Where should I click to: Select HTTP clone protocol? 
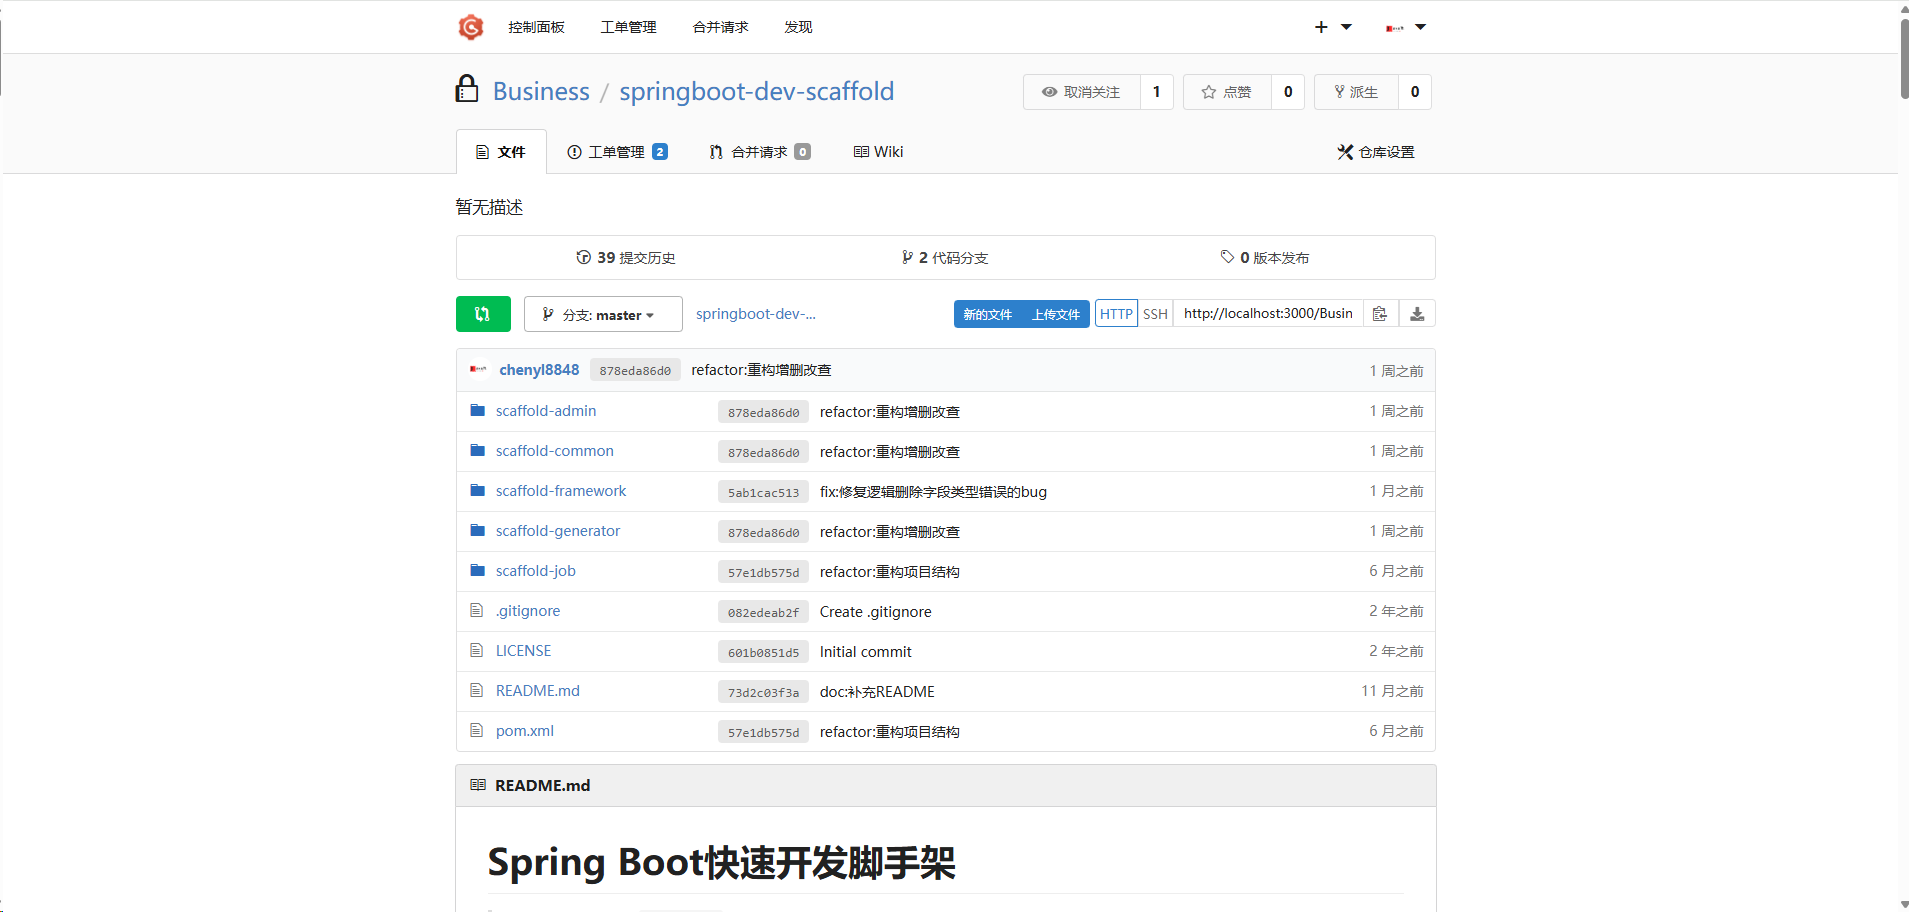click(1116, 314)
